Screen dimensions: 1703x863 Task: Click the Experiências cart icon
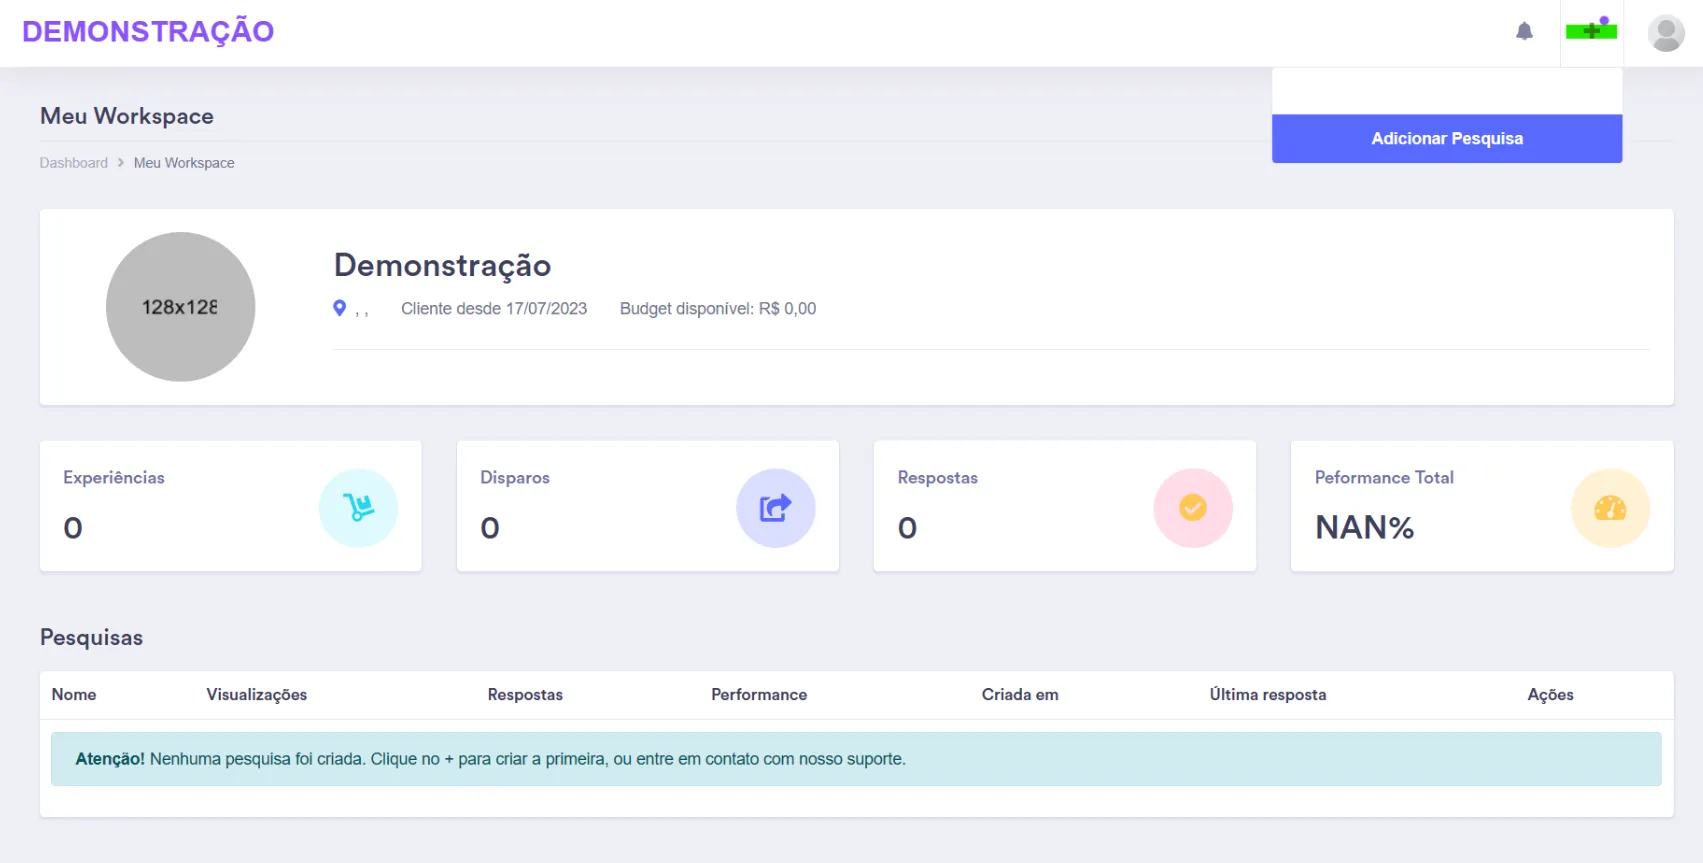(358, 508)
